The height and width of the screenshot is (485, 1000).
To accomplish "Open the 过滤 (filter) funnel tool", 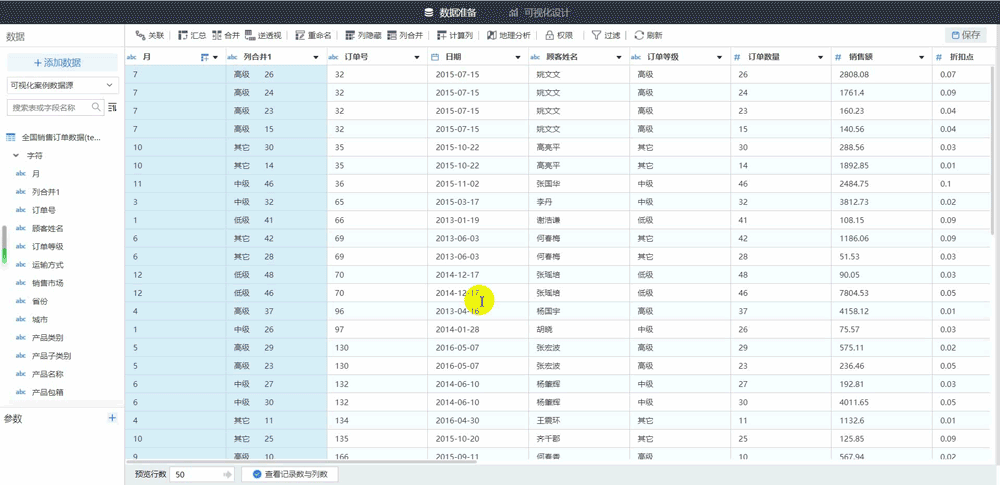I will 597,35.
